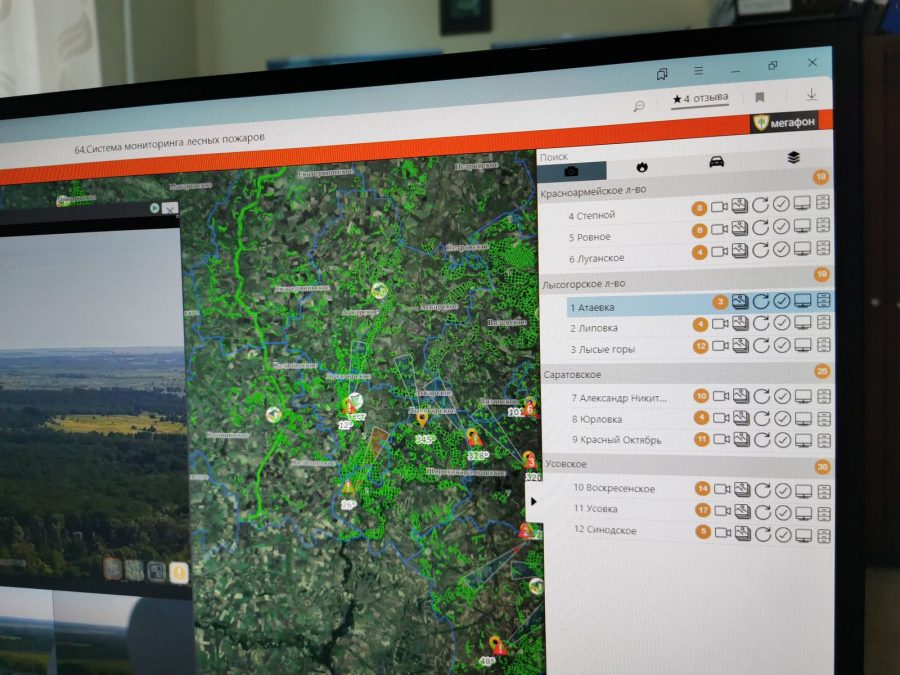Collapse side panel with black arrow
Image resolution: width=900 pixels, height=675 pixels.
click(534, 502)
